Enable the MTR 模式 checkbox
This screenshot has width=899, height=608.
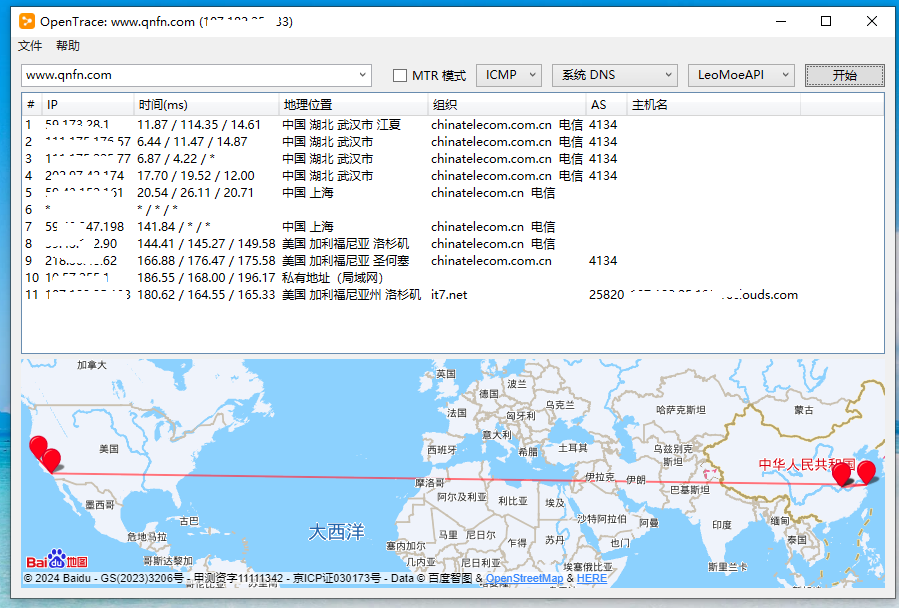click(400, 75)
